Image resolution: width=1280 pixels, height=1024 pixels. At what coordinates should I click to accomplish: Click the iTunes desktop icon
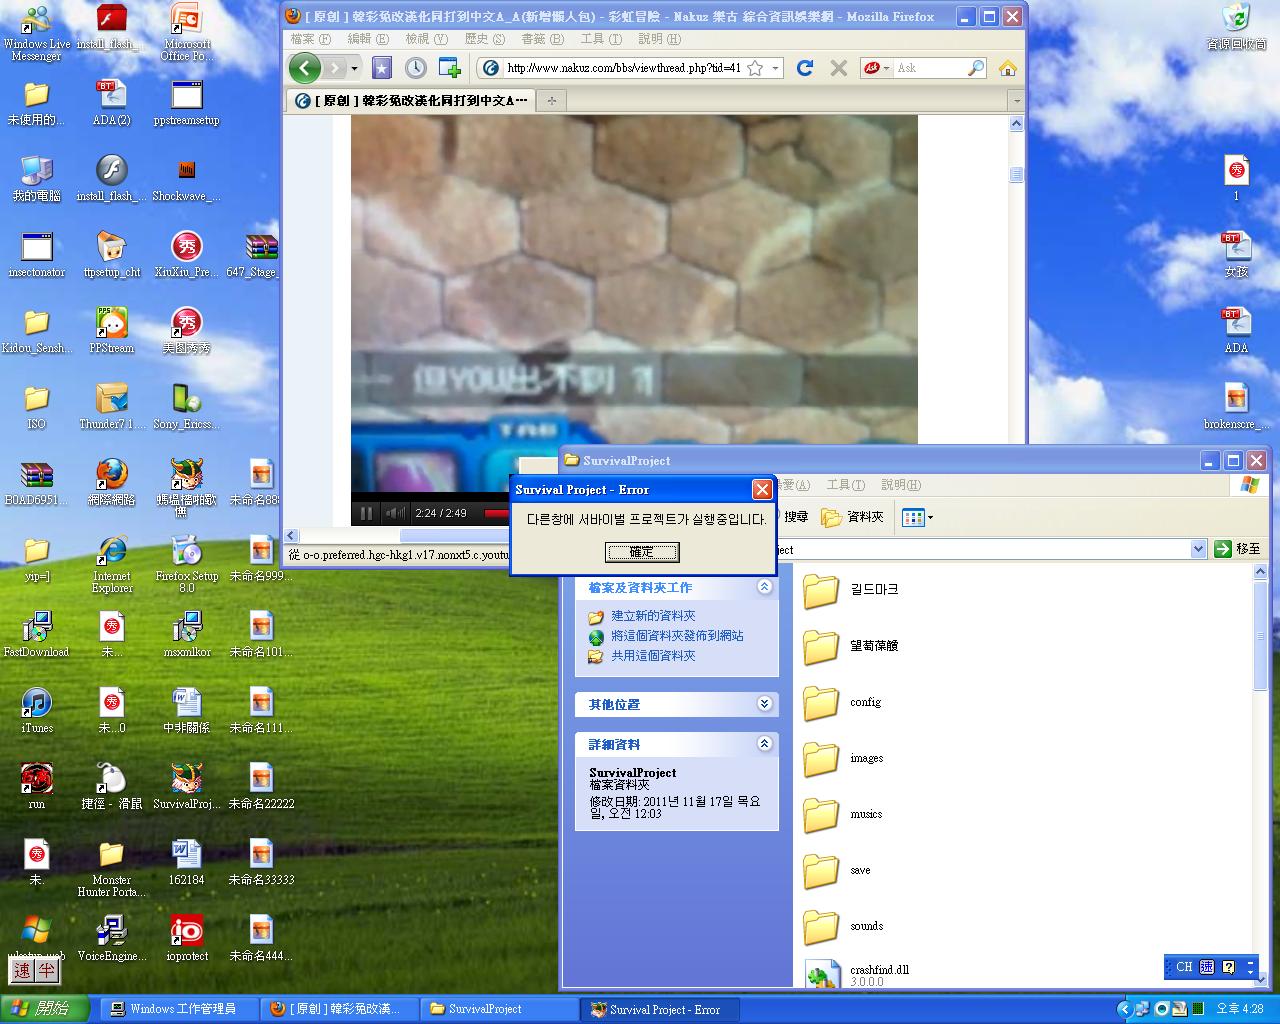click(x=36, y=704)
